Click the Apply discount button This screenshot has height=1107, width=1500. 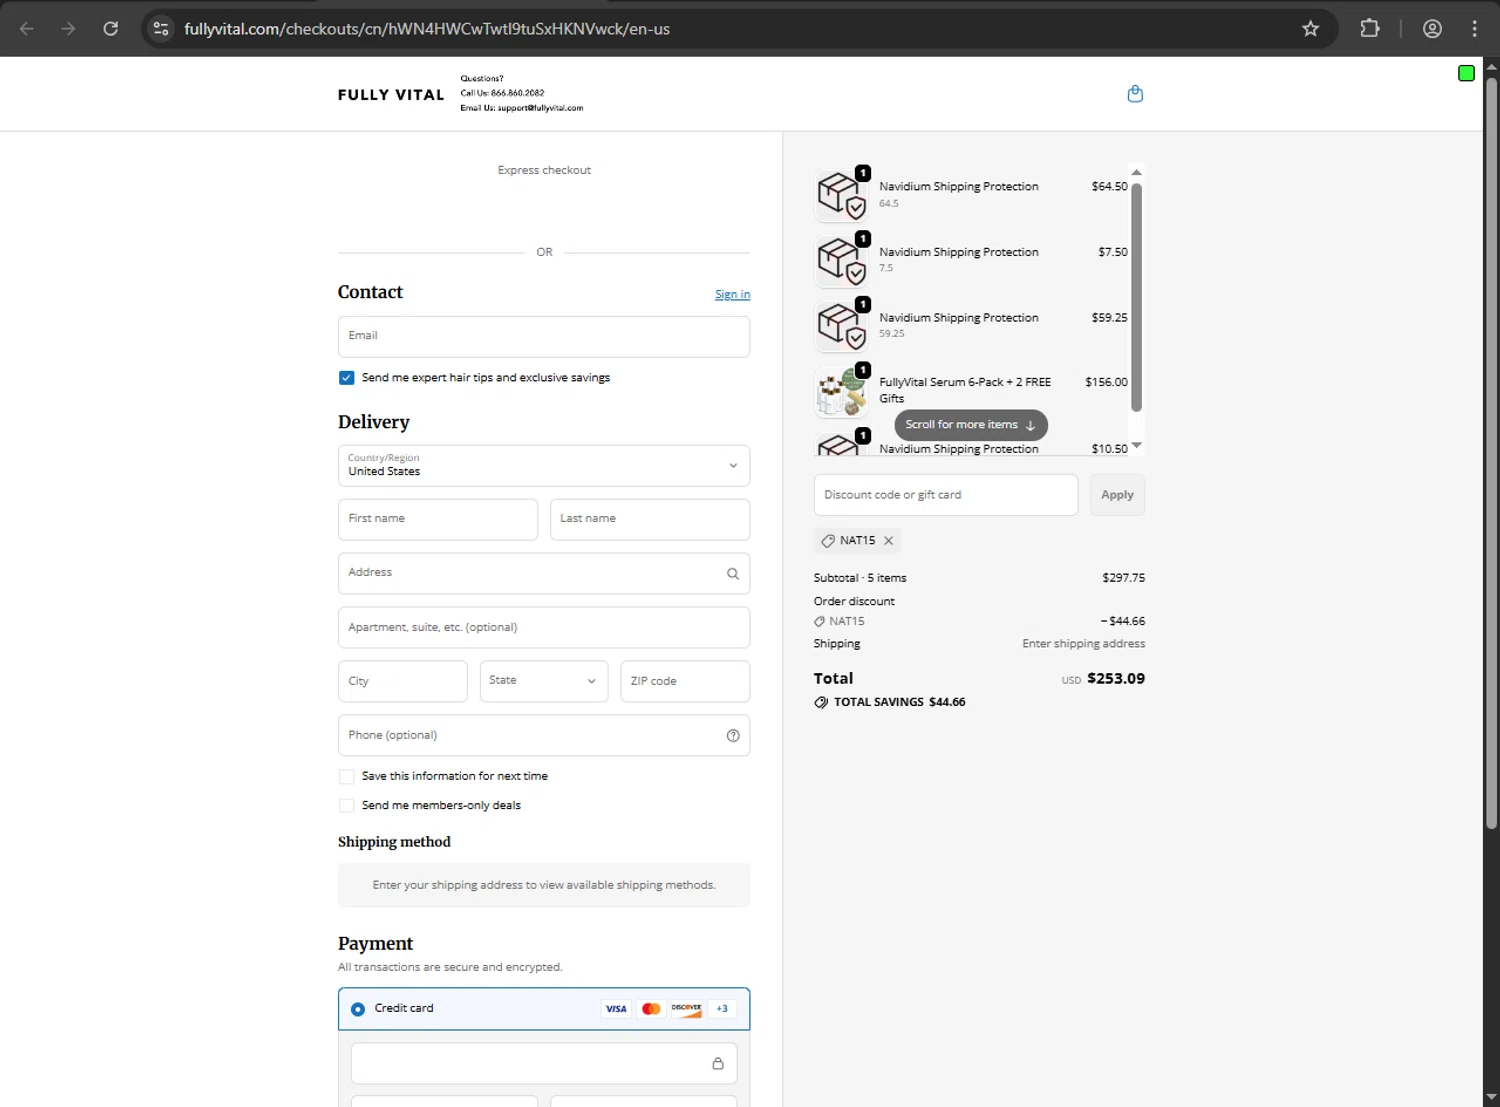pyautogui.click(x=1117, y=495)
